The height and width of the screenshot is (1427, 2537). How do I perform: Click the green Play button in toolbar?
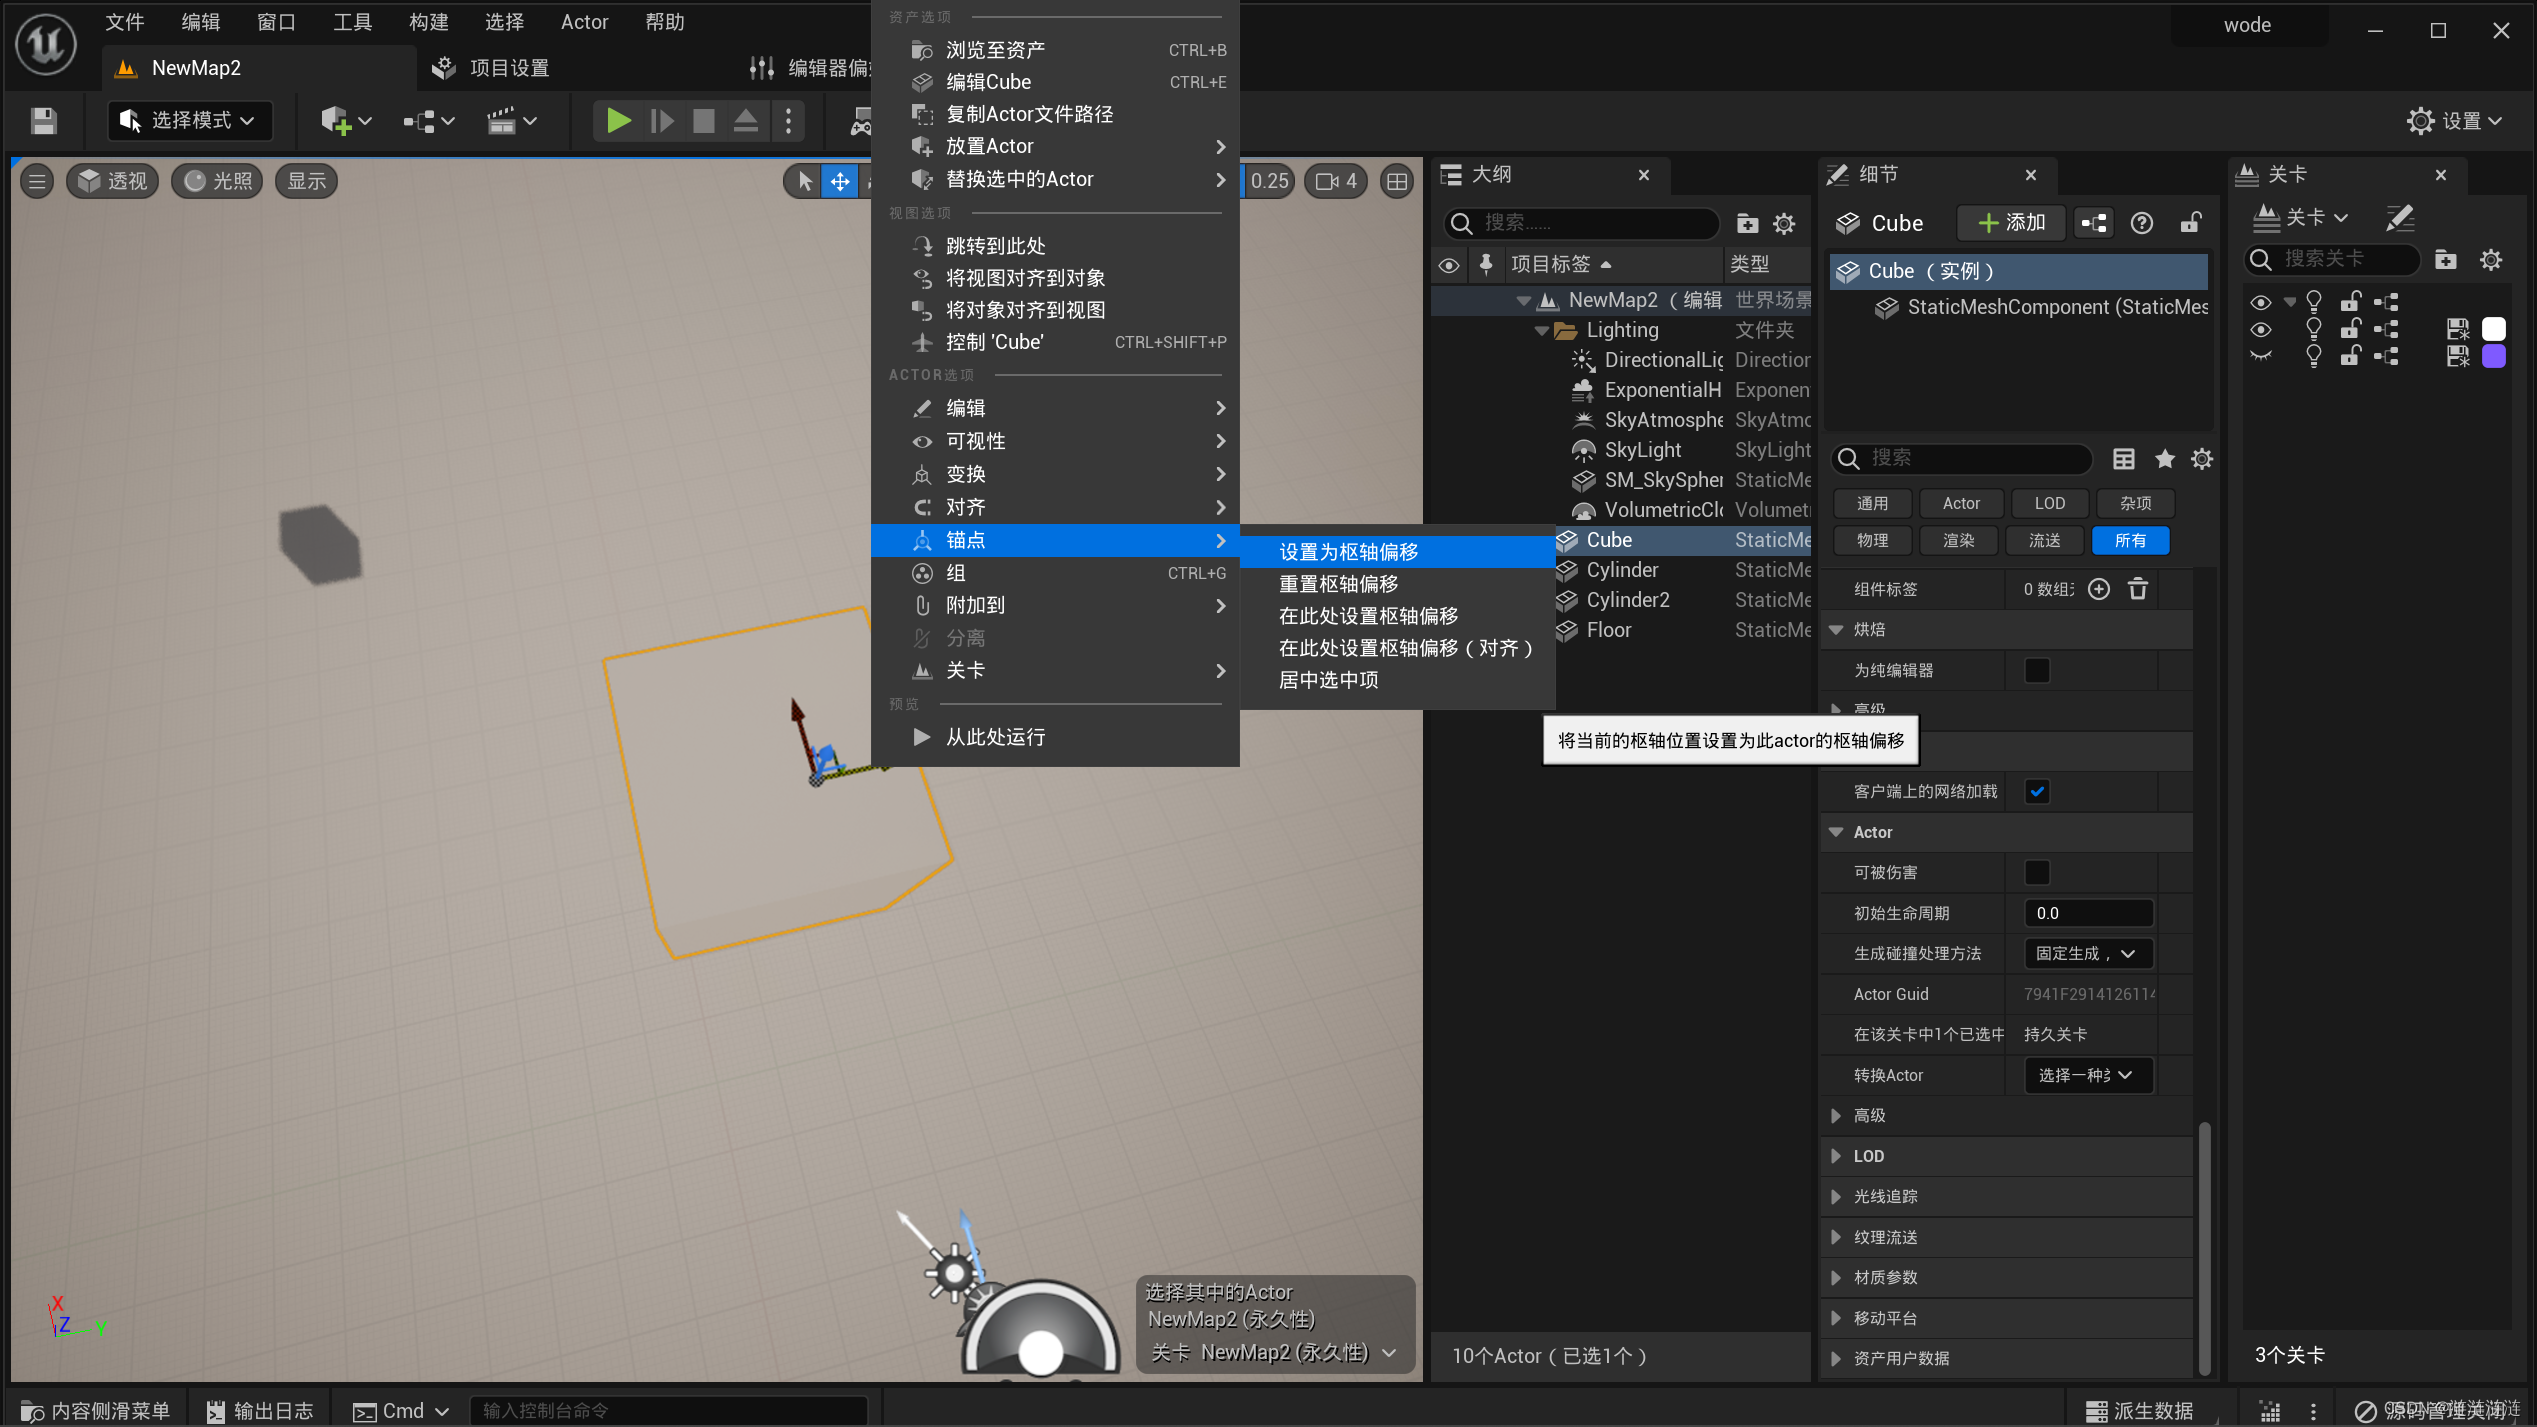(617, 121)
